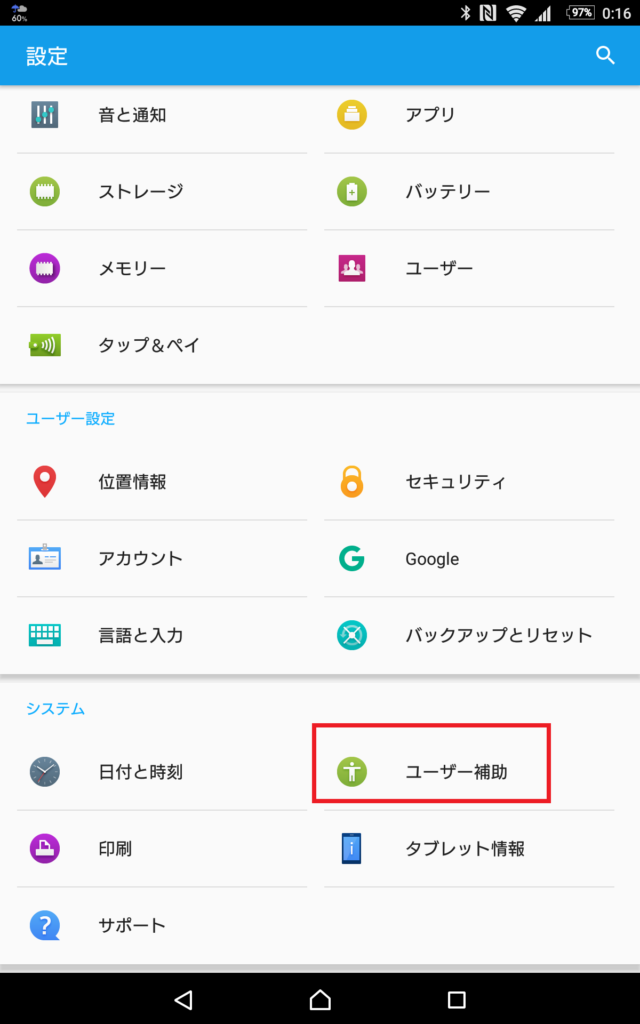Open タブレット情報 about tablet
Viewport: 640px width, 1024px height.
464,849
